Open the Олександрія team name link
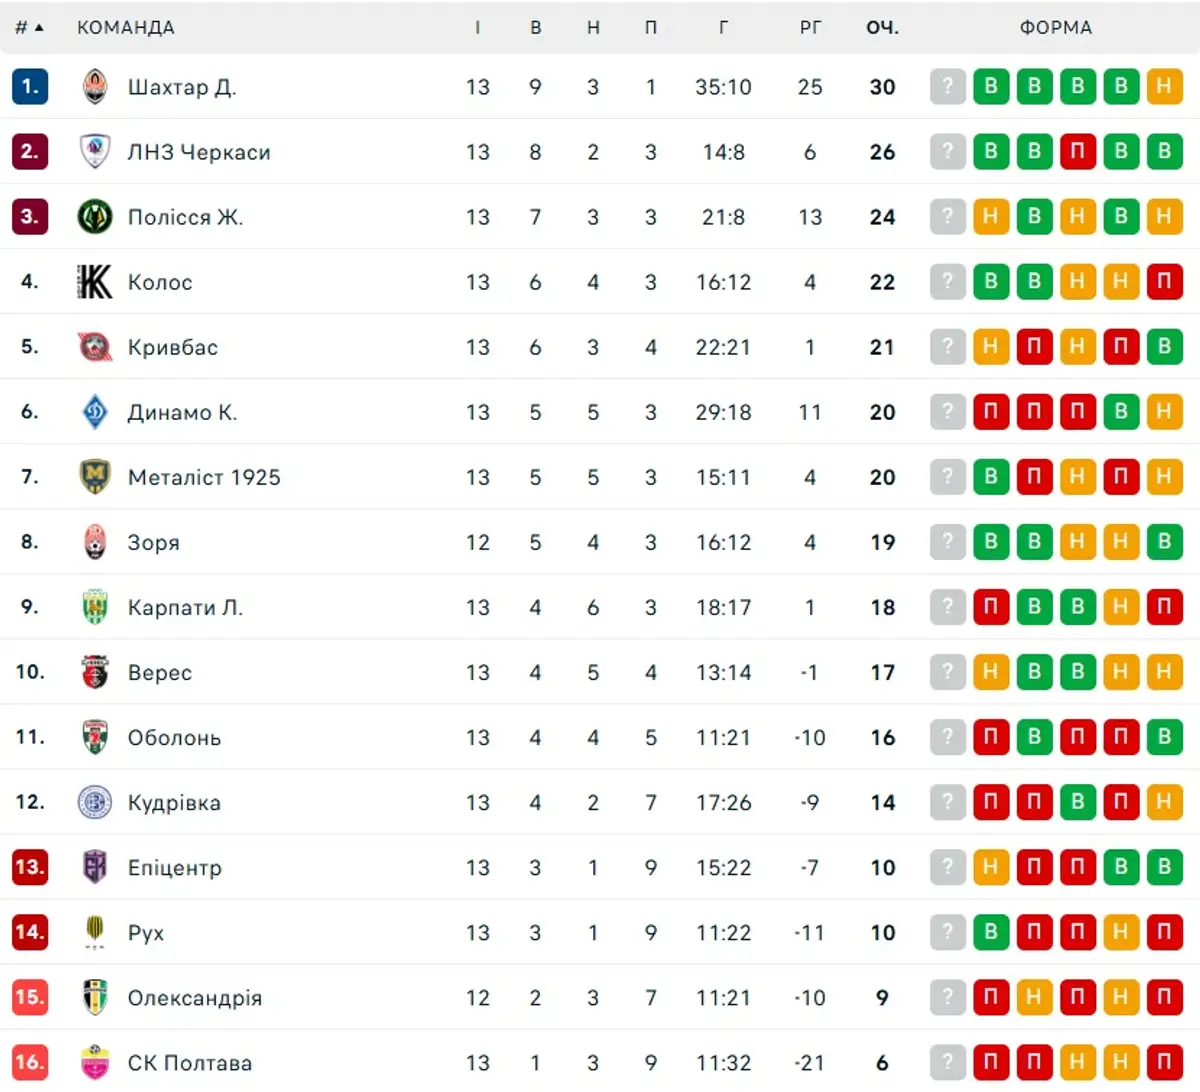This screenshot has width=1200, height=1092. tap(195, 998)
